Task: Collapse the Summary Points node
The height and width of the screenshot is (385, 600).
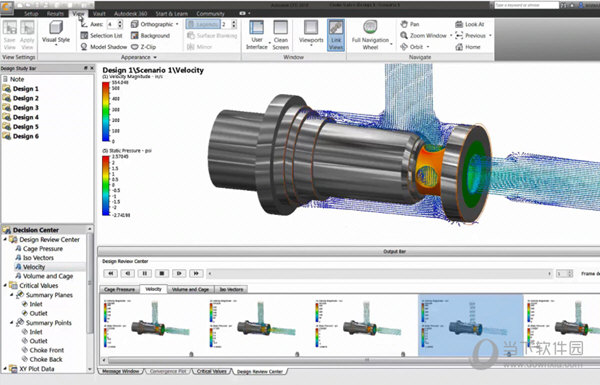Action: [12, 323]
